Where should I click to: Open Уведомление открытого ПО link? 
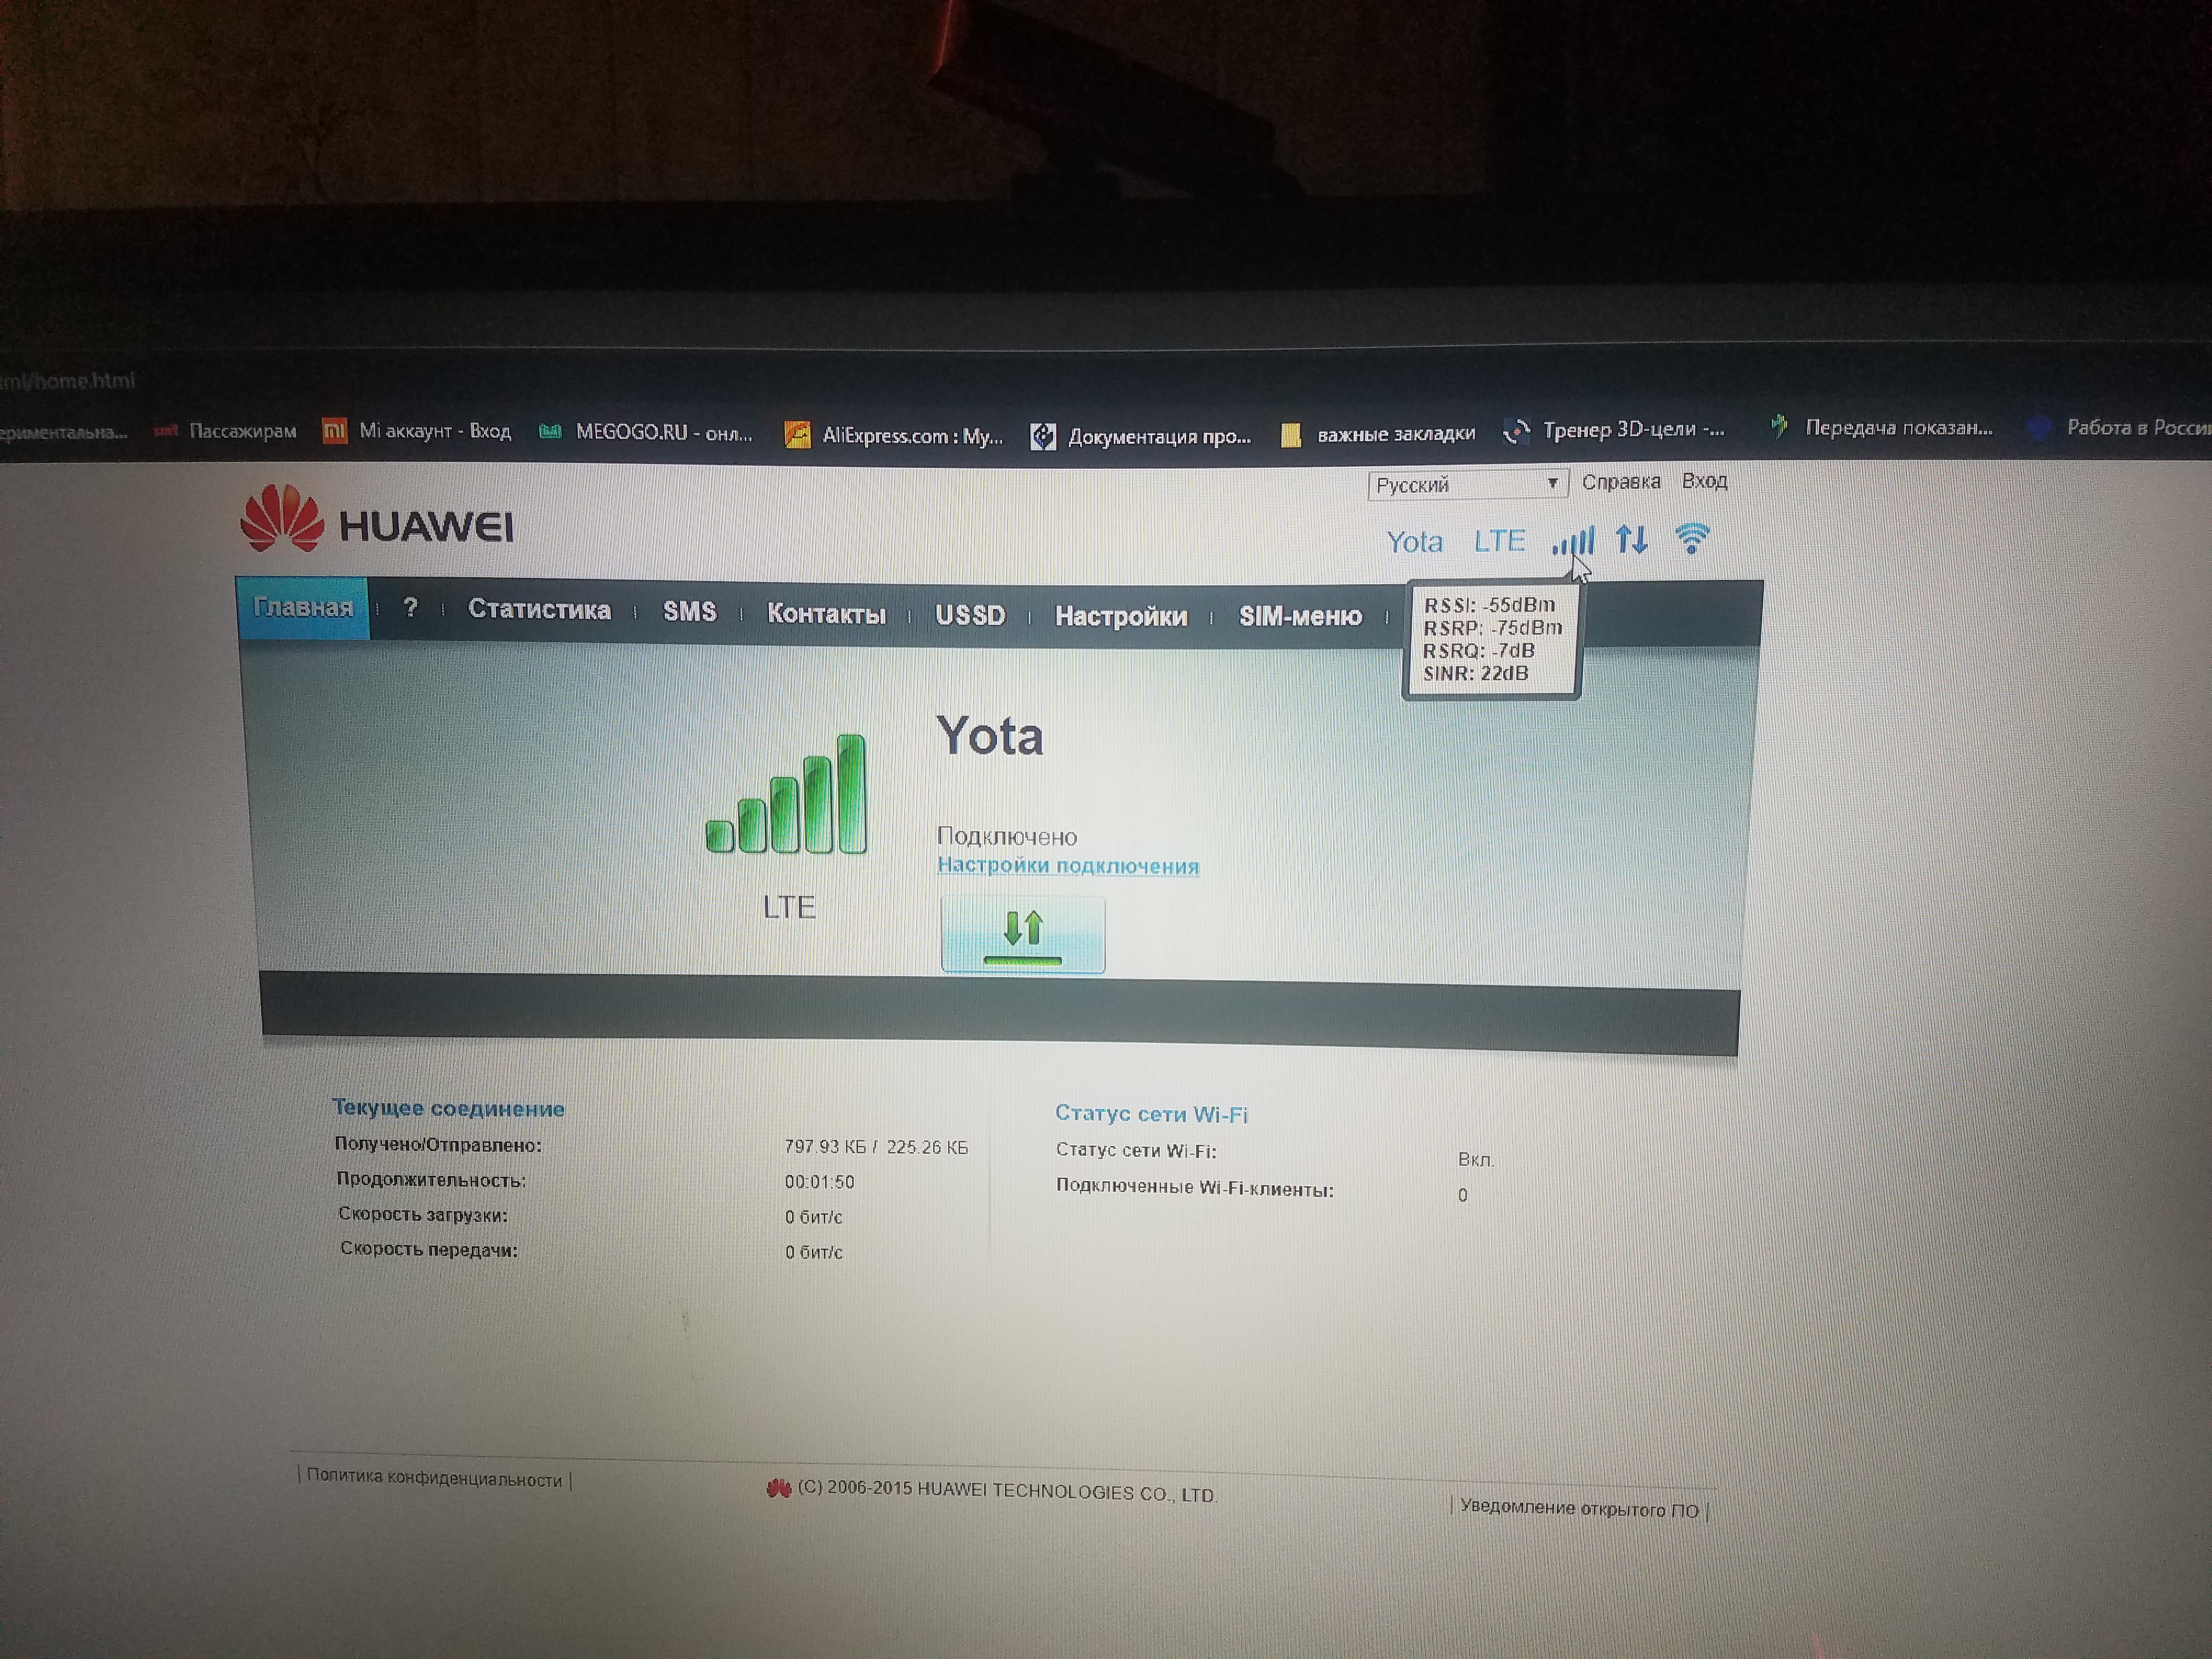point(1579,1509)
